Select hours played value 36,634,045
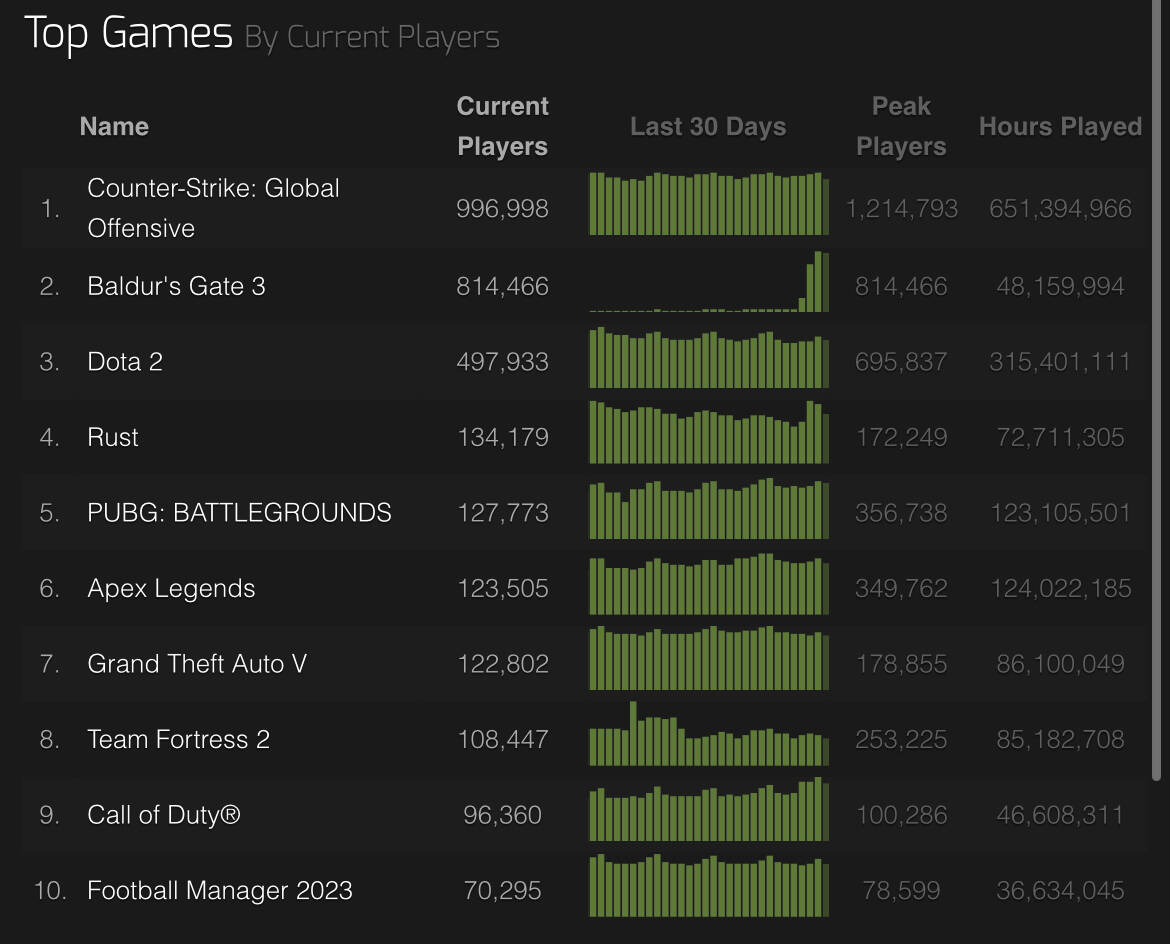Viewport: 1170px width, 944px height. click(1060, 890)
